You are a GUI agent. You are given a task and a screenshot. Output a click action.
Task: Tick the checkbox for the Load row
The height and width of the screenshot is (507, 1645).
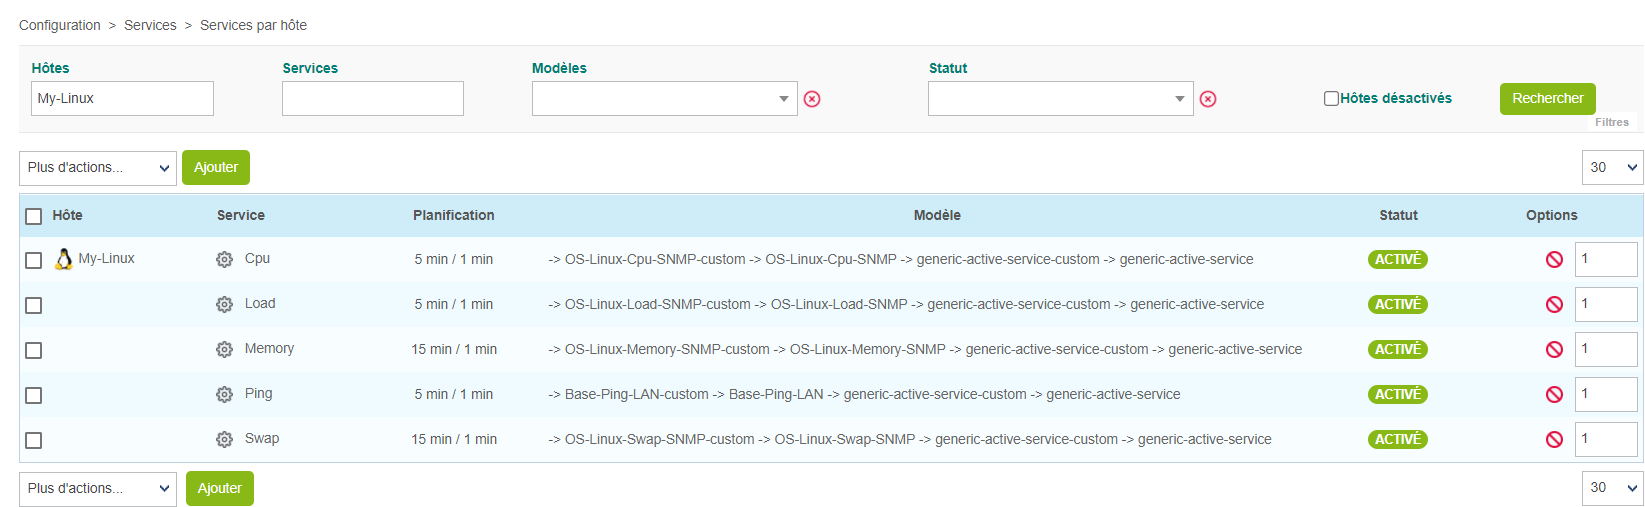tap(34, 305)
